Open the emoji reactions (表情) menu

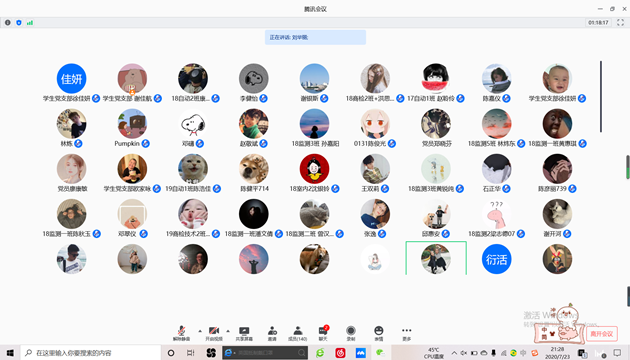pos(378,333)
